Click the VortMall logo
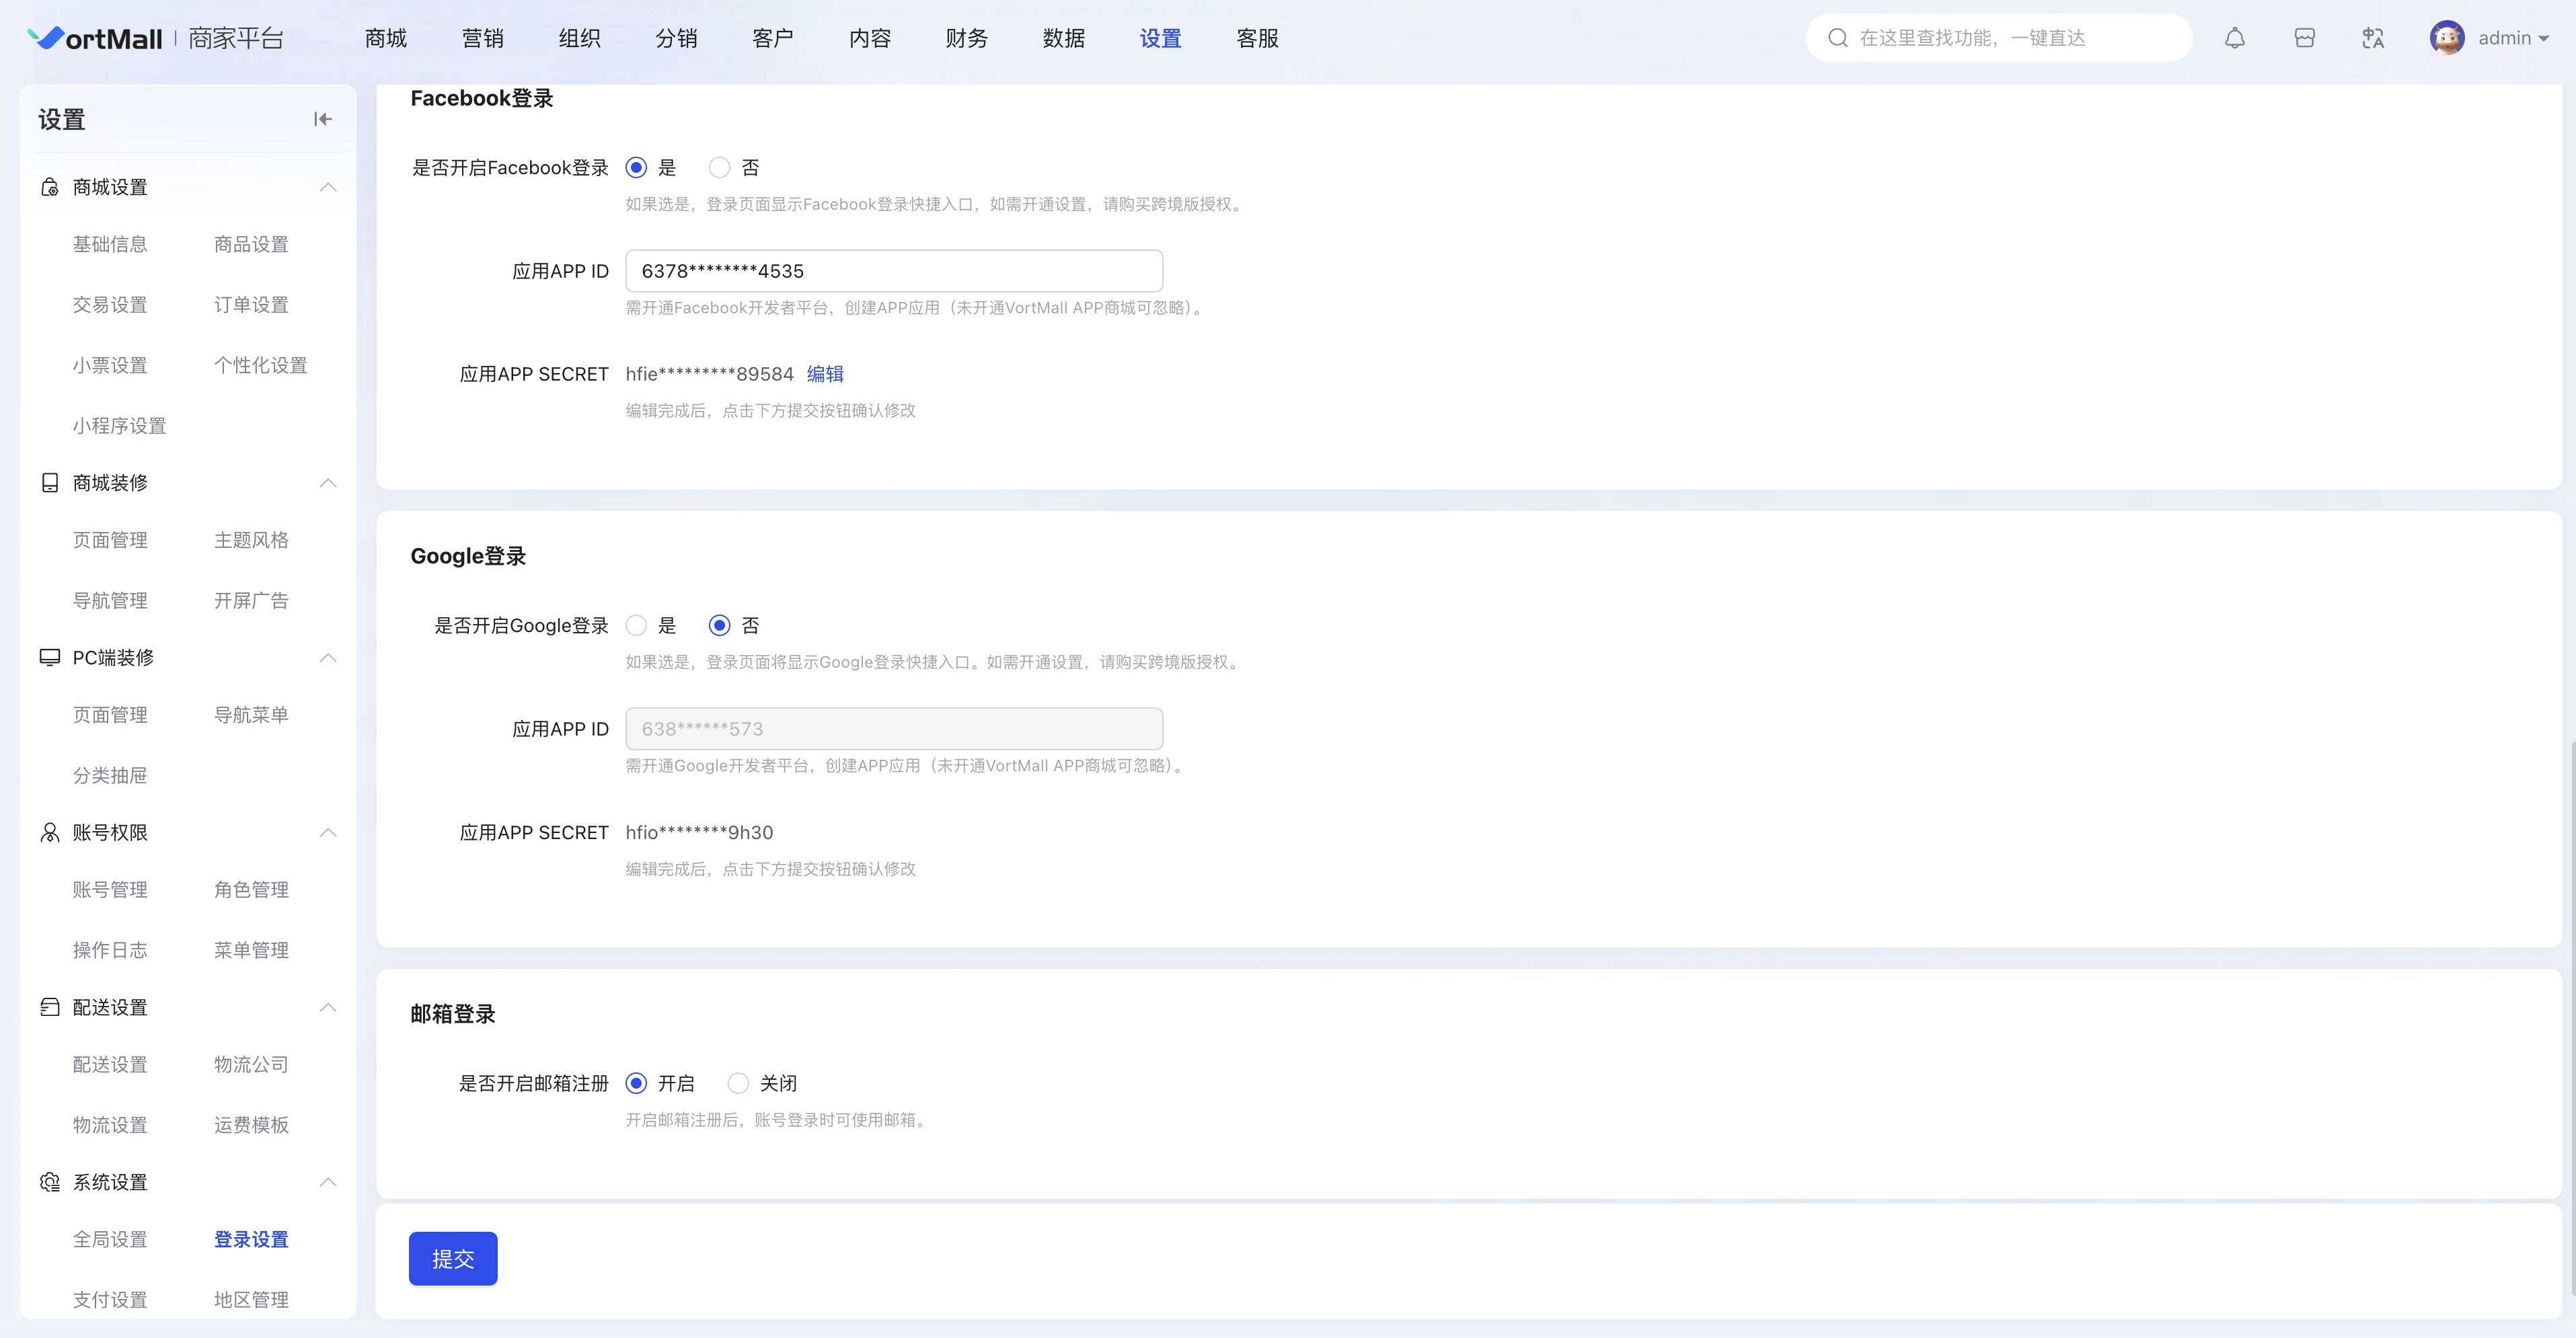This screenshot has width=2576, height=1338. pyautogui.click(x=95, y=38)
